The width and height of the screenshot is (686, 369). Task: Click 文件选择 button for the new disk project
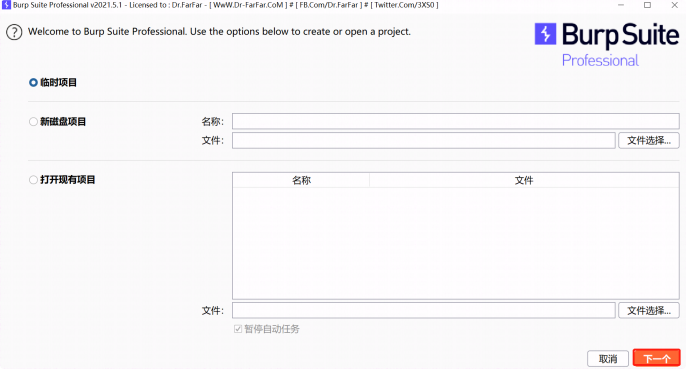pyautogui.click(x=649, y=141)
